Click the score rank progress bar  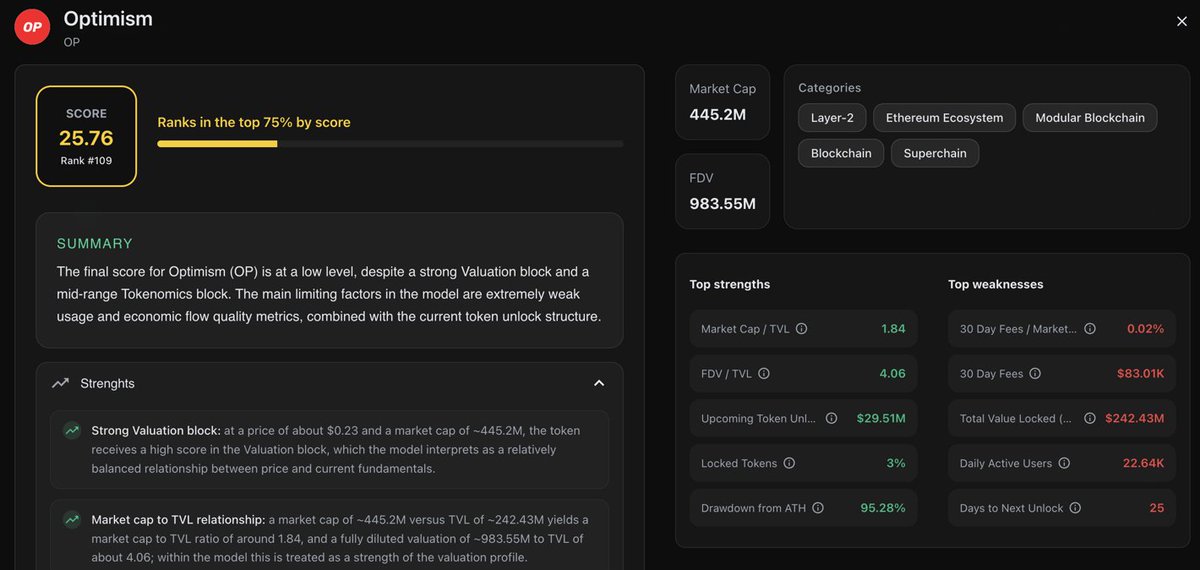(390, 144)
